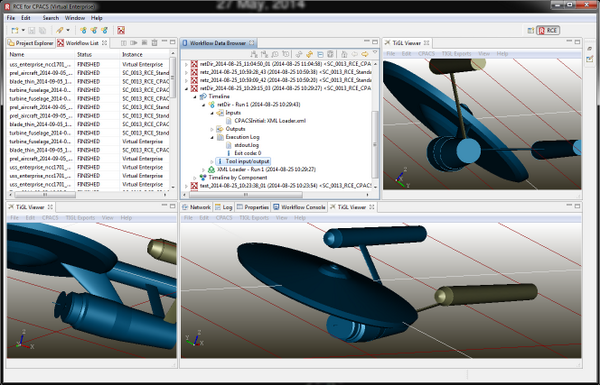This screenshot has height=385, width=600.
Task: Open TiGL Exports menu in top-right TiGL Viewer
Action: (x=456, y=54)
